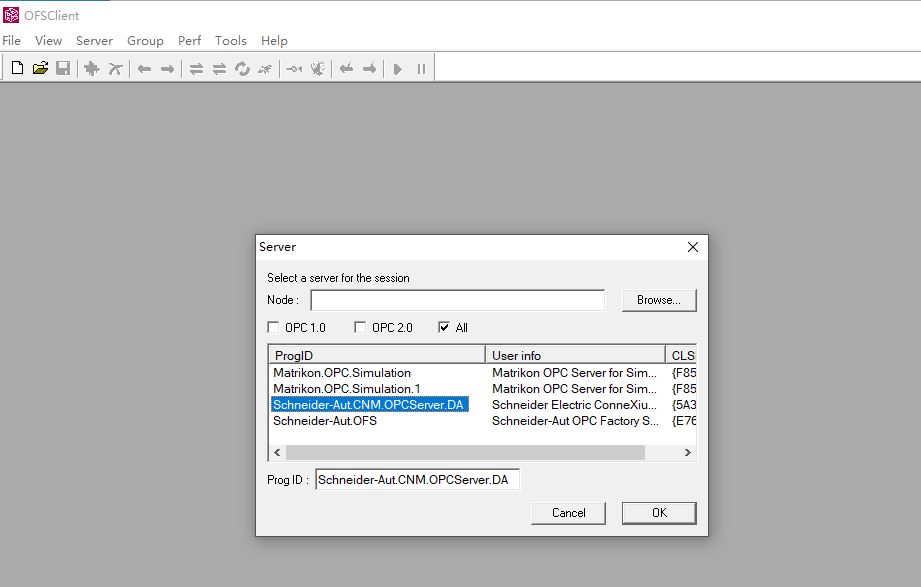921x587 pixels.
Task: Click the Pause toolbar icon
Action: pos(421,69)
